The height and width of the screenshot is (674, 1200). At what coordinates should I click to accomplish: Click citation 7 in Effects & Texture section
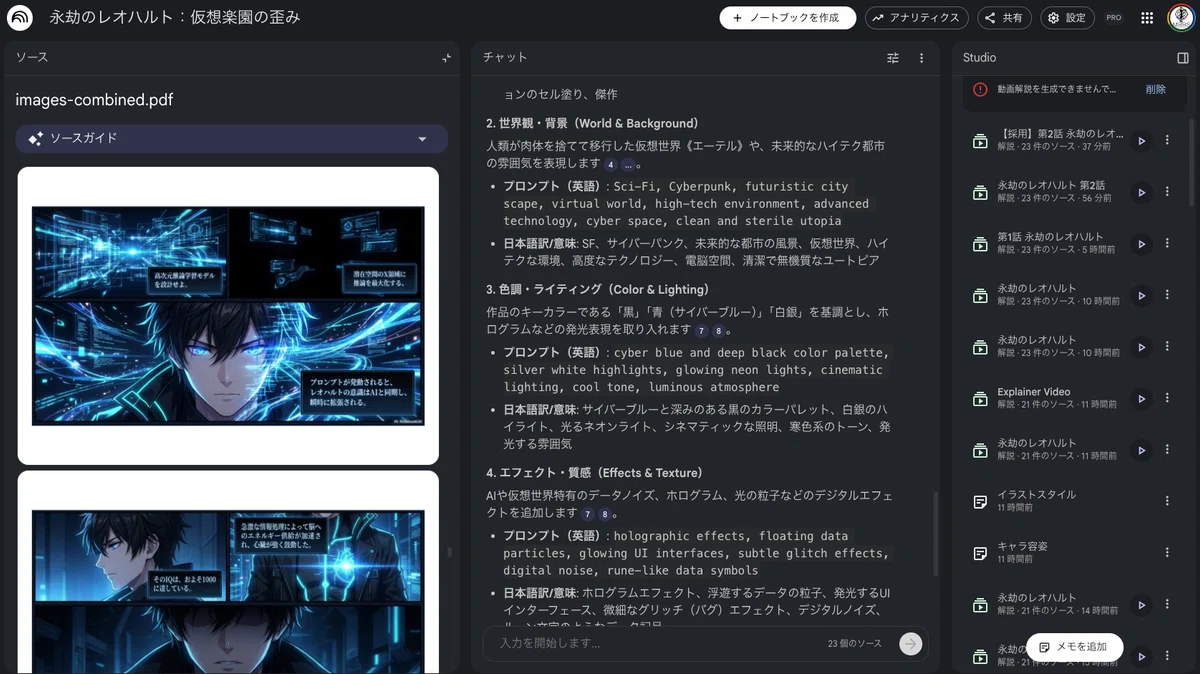click(588, 514)
